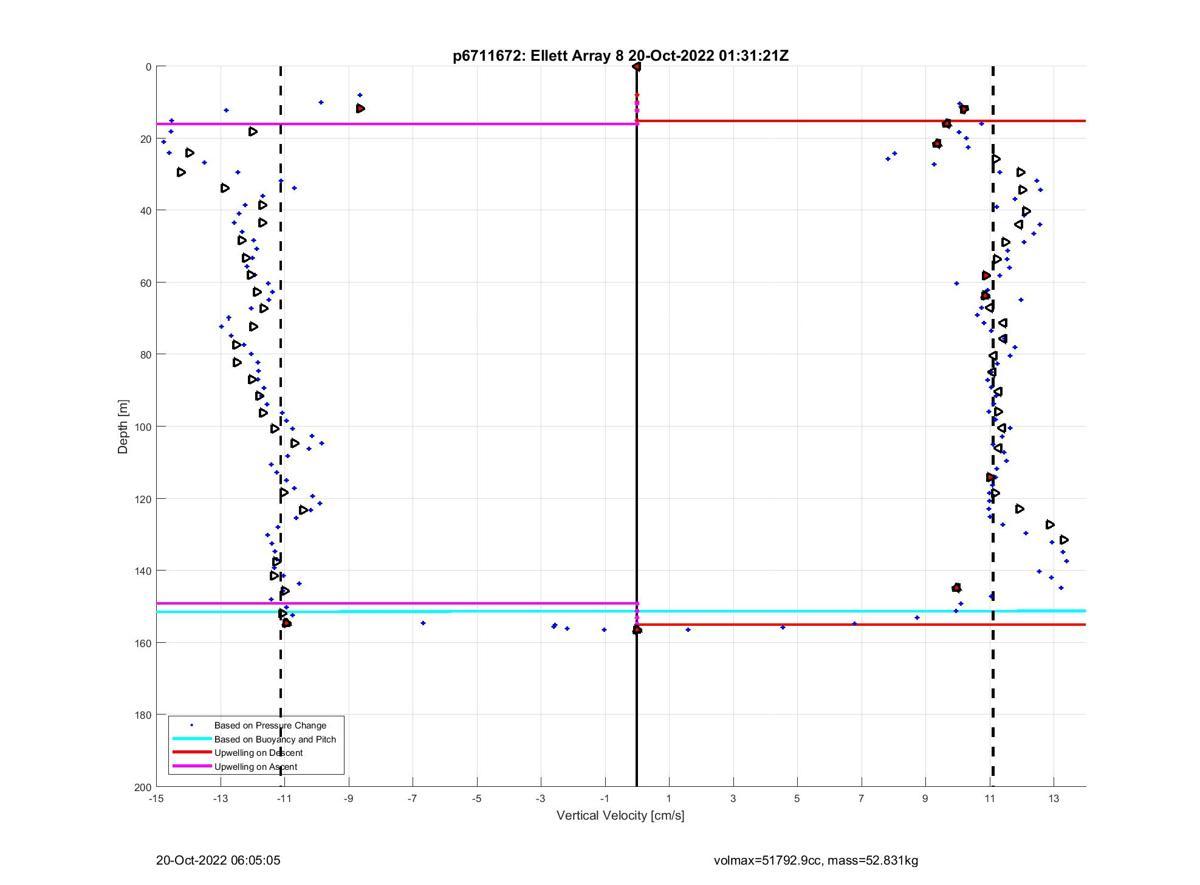Click x-axis tick label -3

540,798
